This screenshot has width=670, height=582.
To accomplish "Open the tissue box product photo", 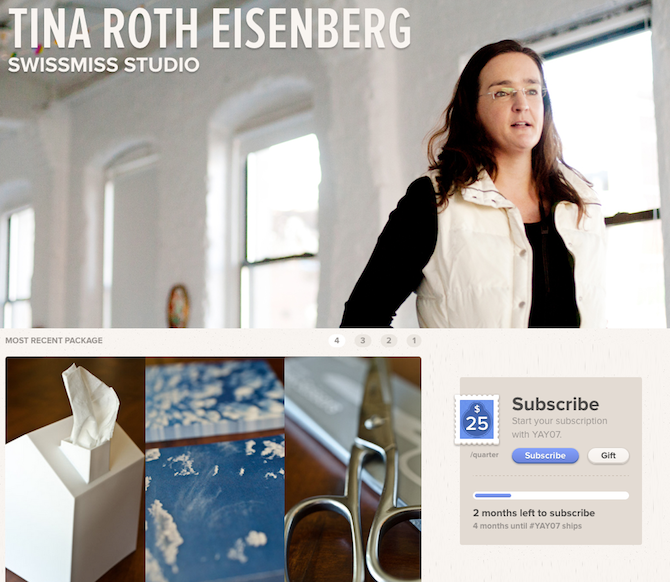I will (75, 470).
